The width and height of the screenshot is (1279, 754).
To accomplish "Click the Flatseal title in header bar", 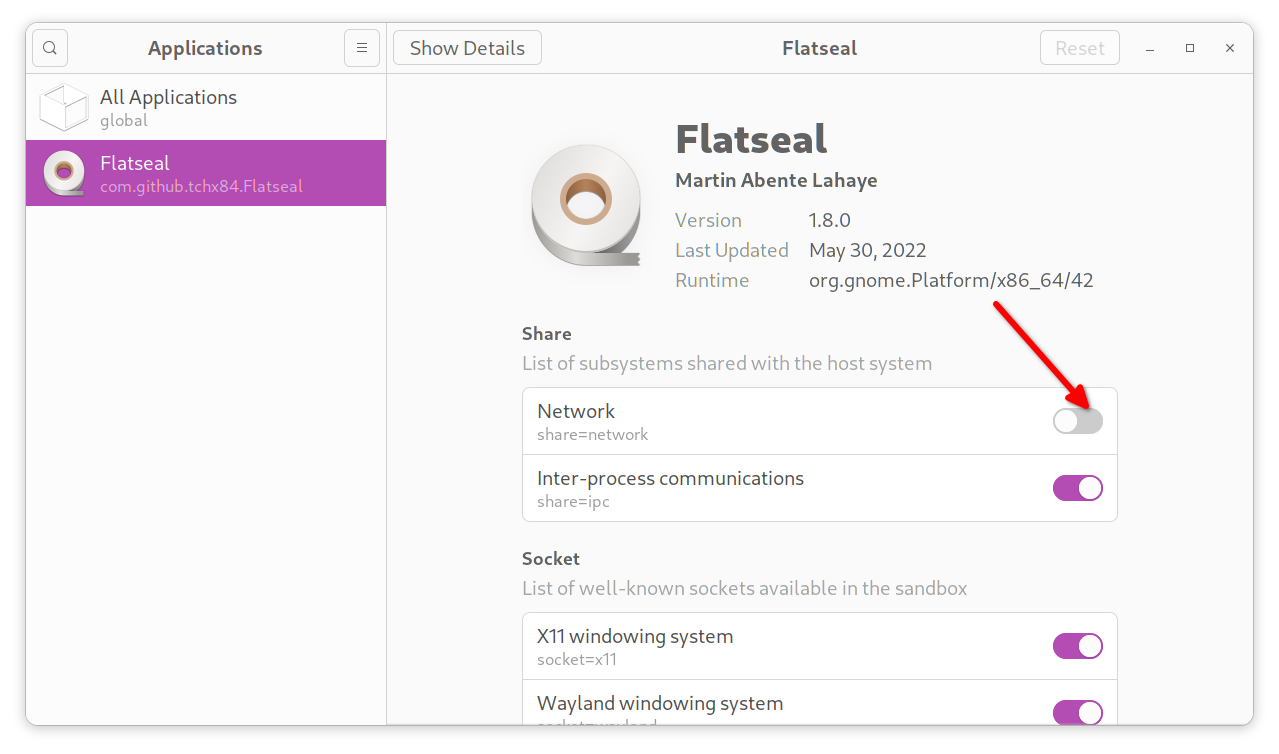I will pyautogui.click(x=820, y=48).
